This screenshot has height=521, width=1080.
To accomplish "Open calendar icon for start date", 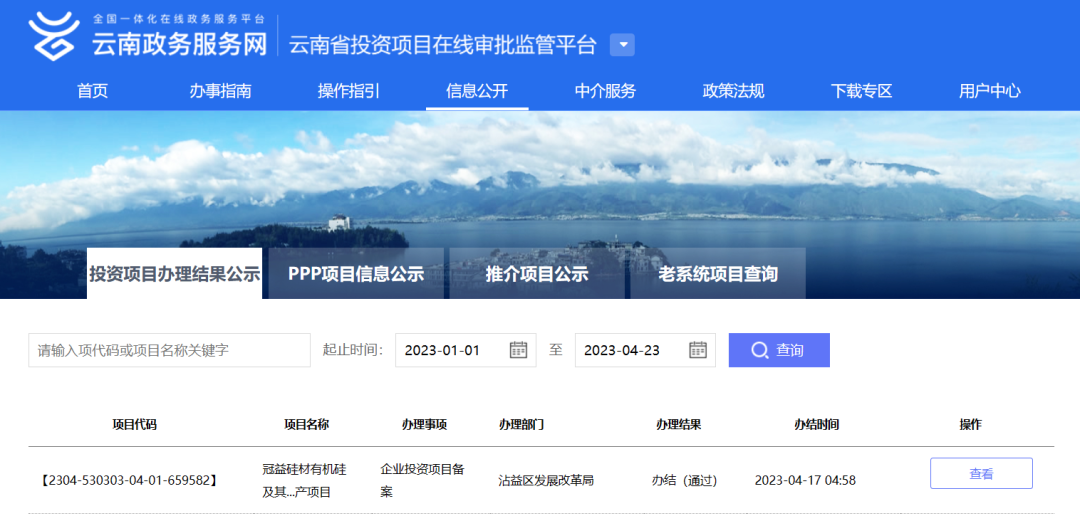I will point(518,350).
